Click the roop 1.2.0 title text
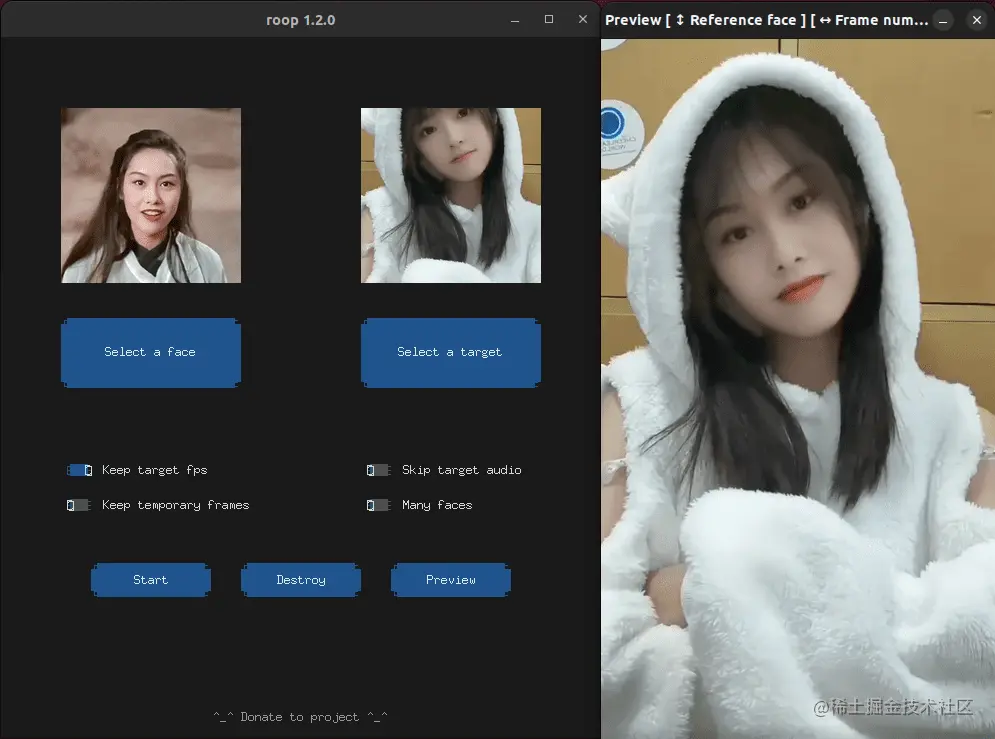 [x=301, y=20]
